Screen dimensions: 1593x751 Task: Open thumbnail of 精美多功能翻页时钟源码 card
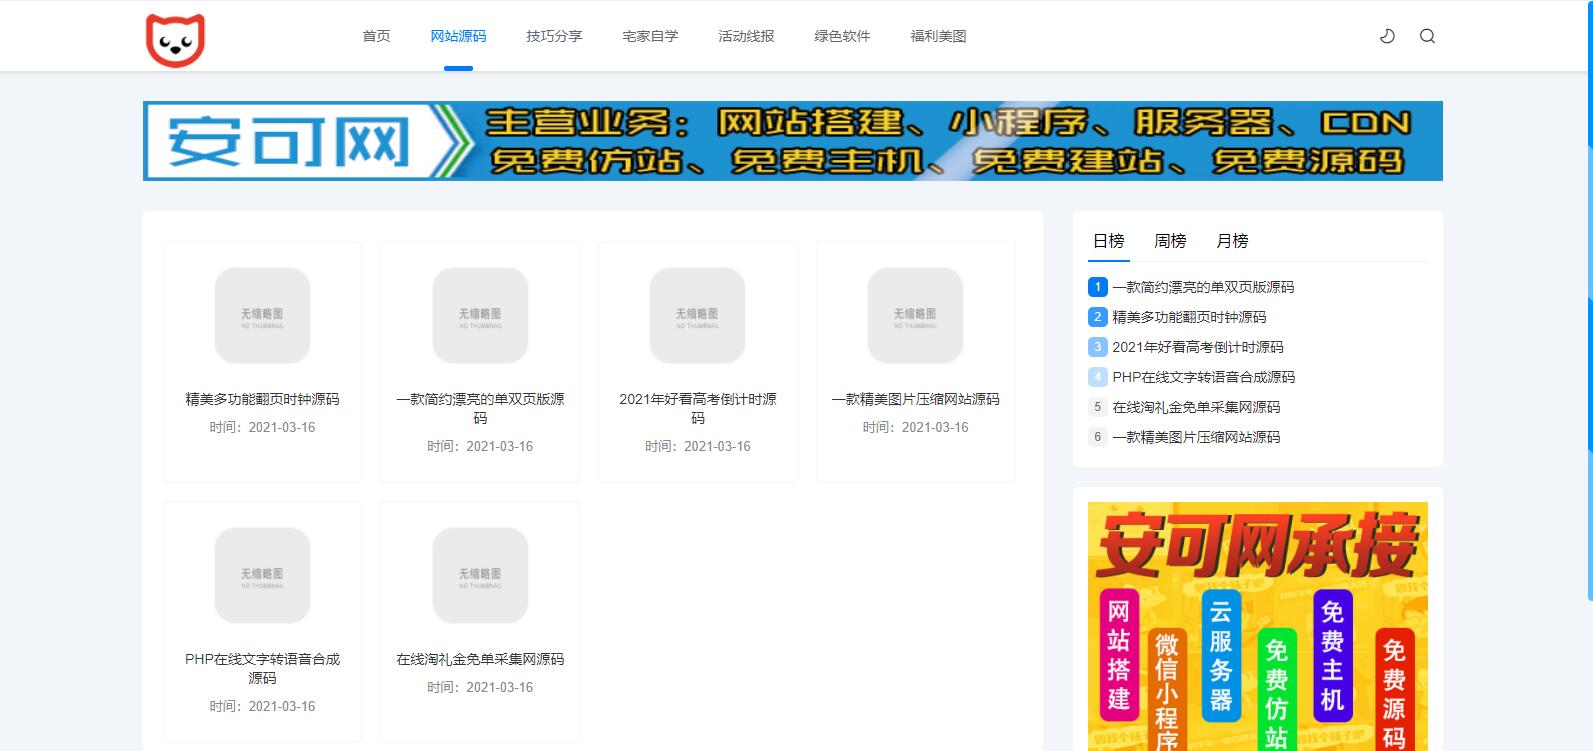[x=262, y=315]
